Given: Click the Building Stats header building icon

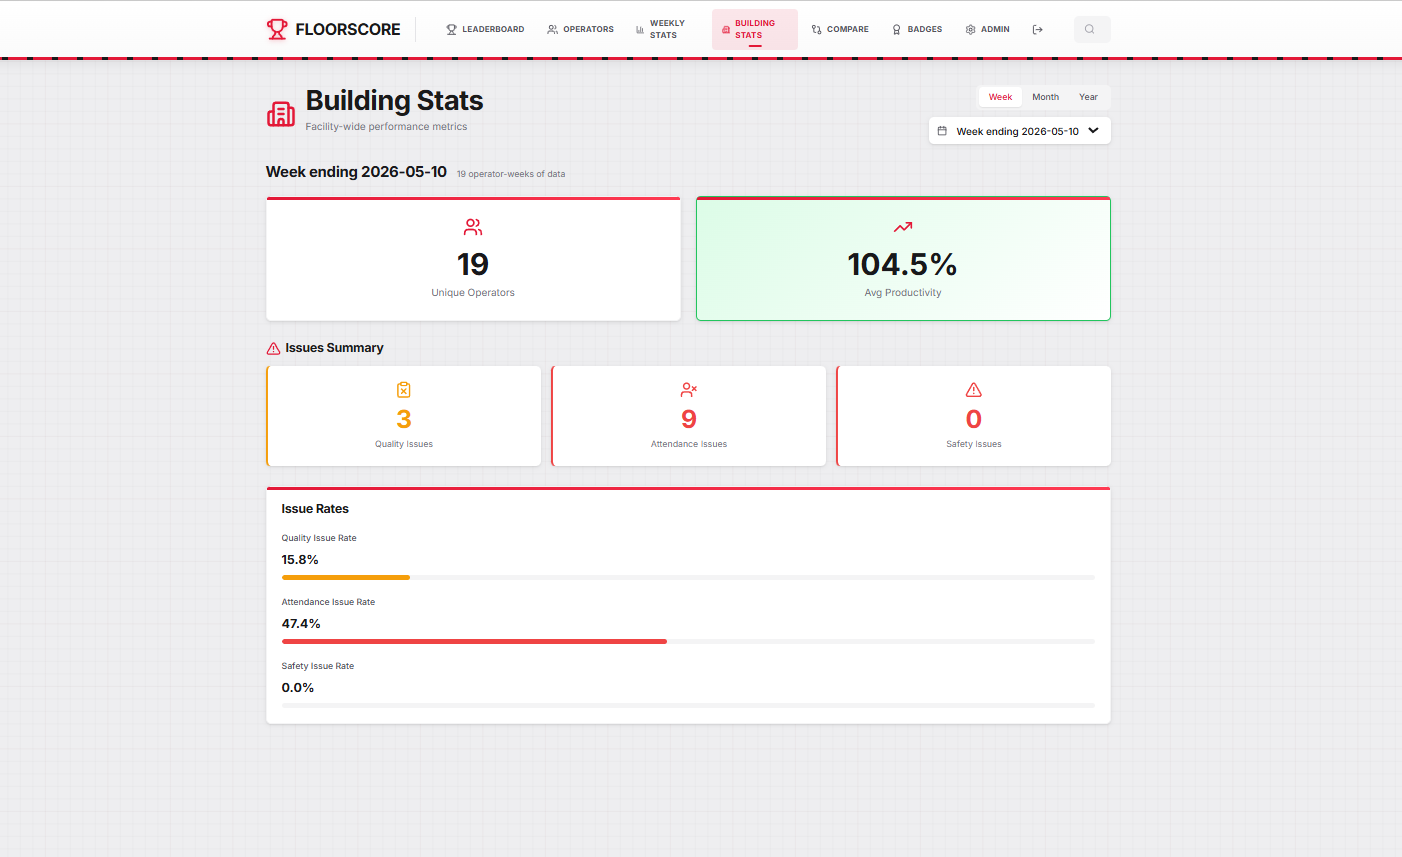Looking at the screenshot, I should tap(281, 114).
